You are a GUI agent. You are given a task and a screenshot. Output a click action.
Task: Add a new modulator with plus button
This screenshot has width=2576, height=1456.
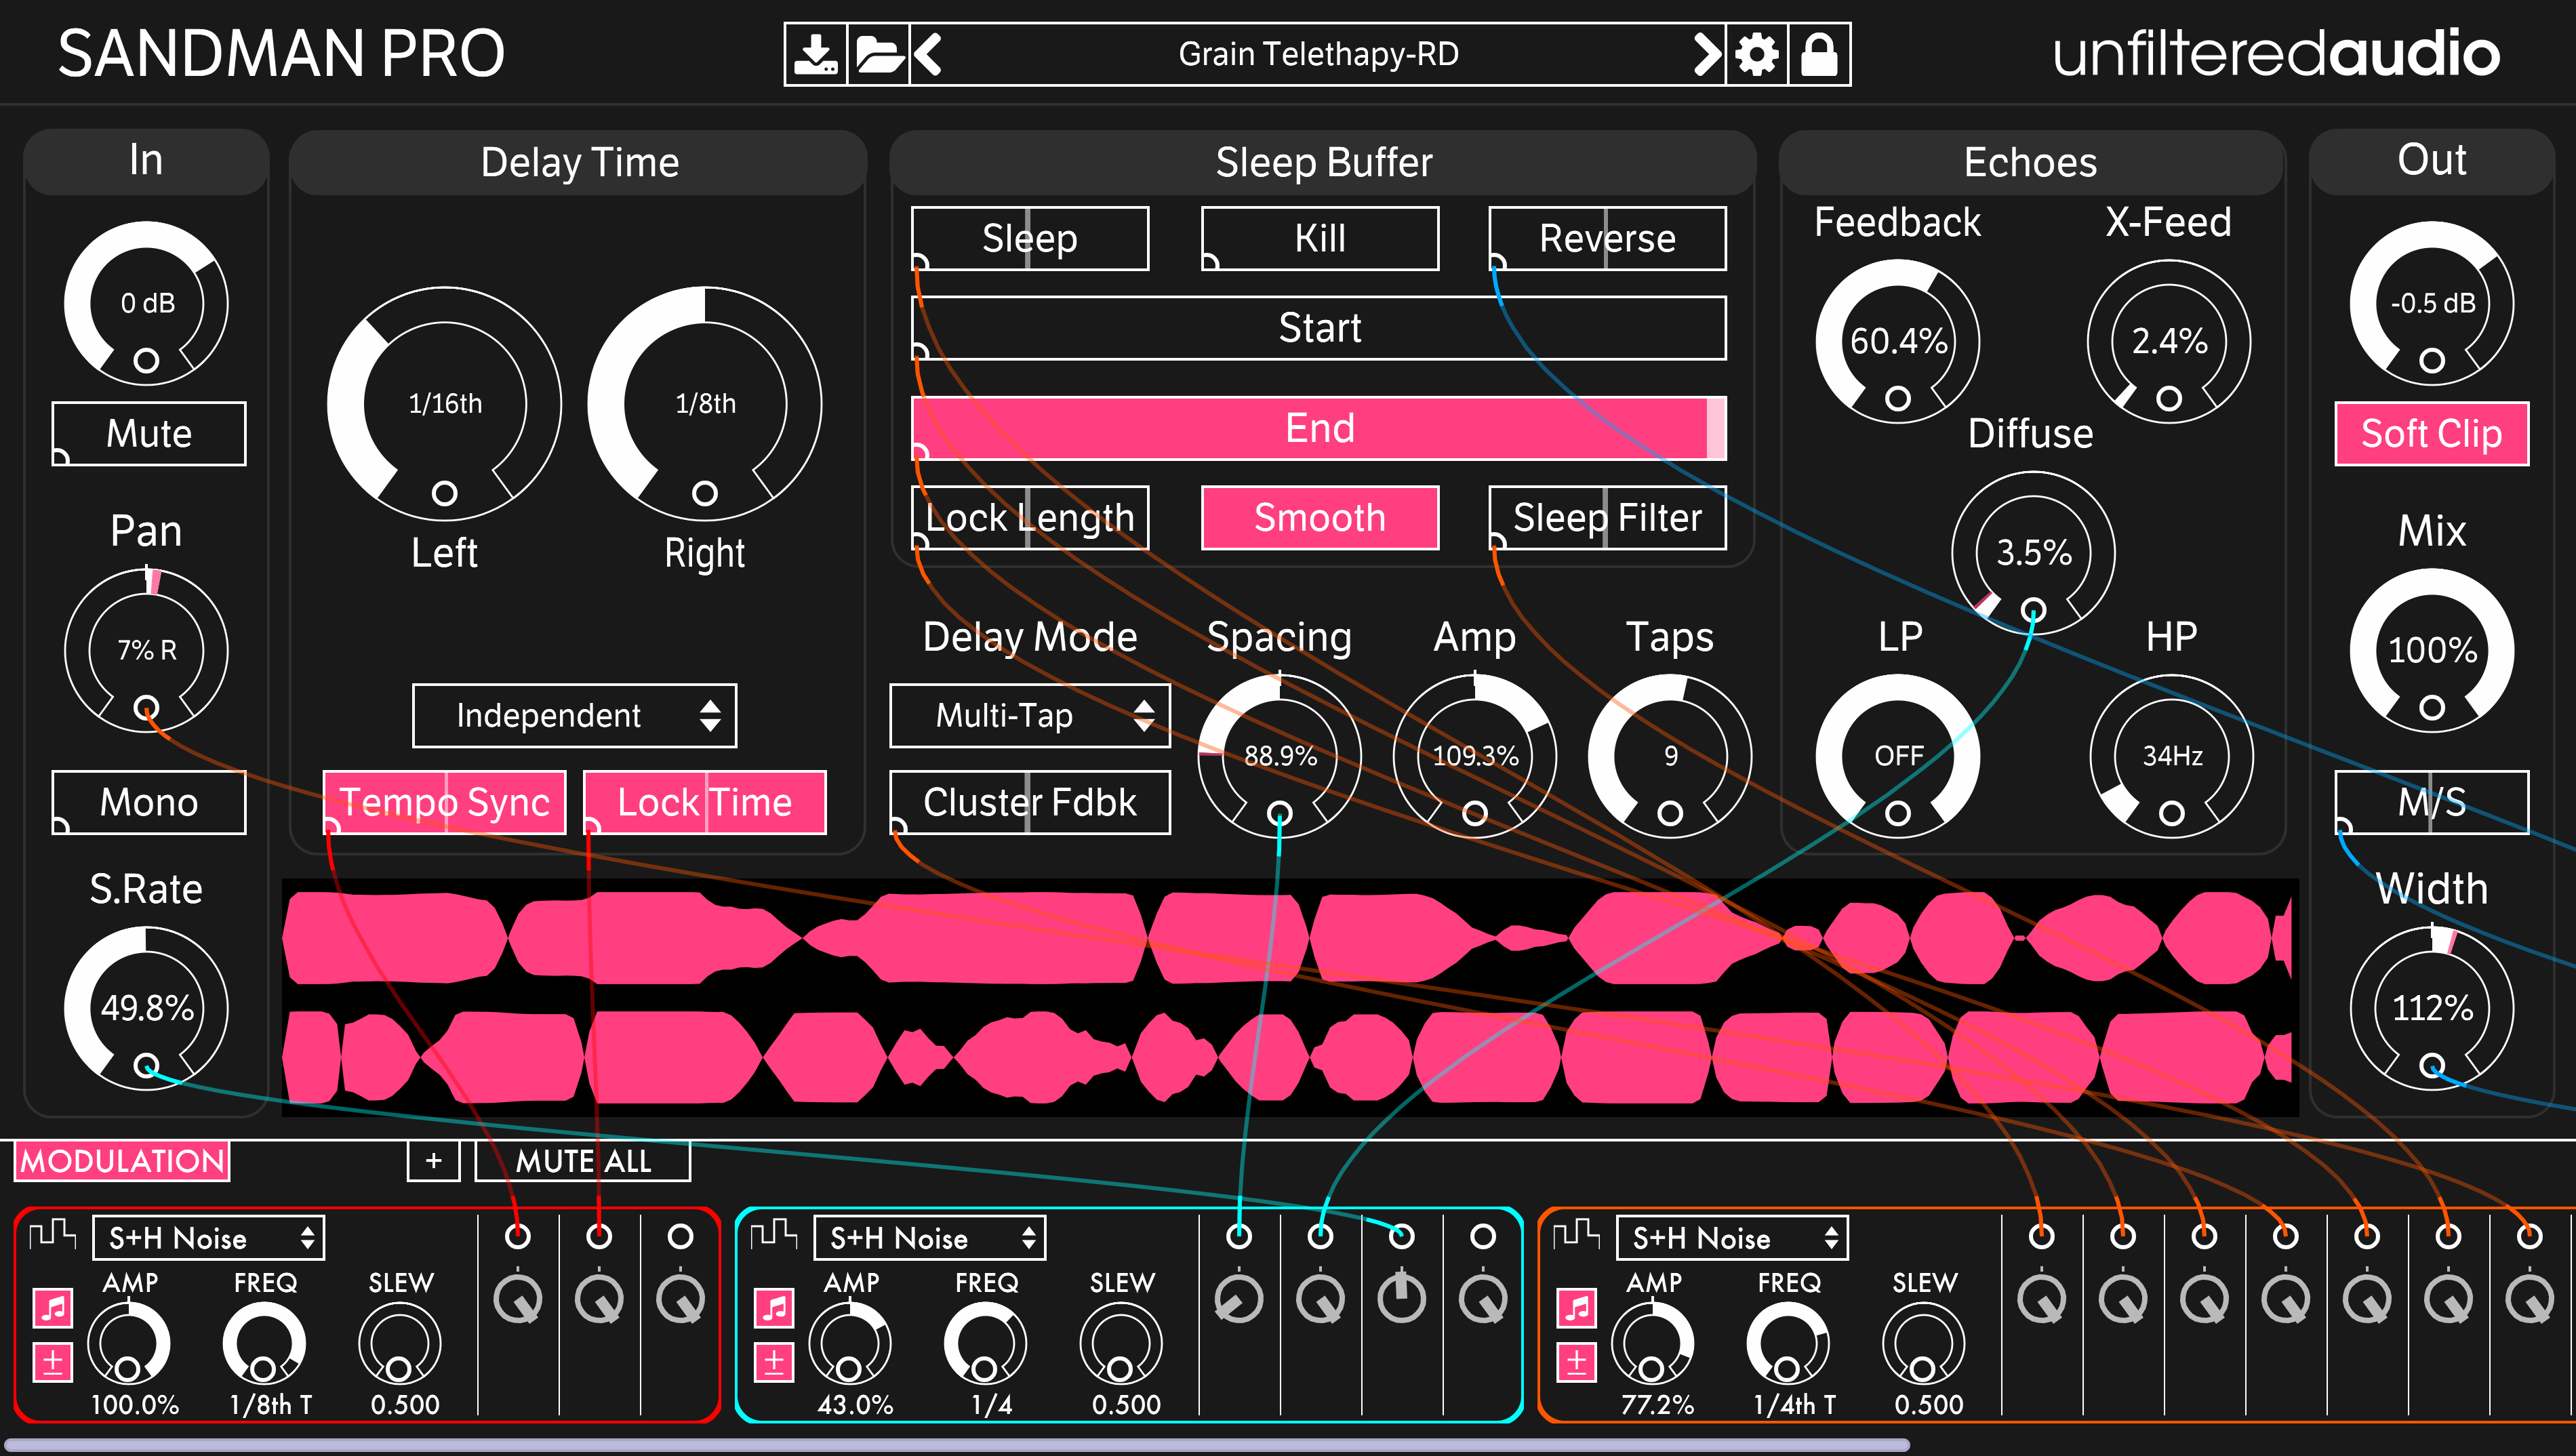(x=433, y=1161)
